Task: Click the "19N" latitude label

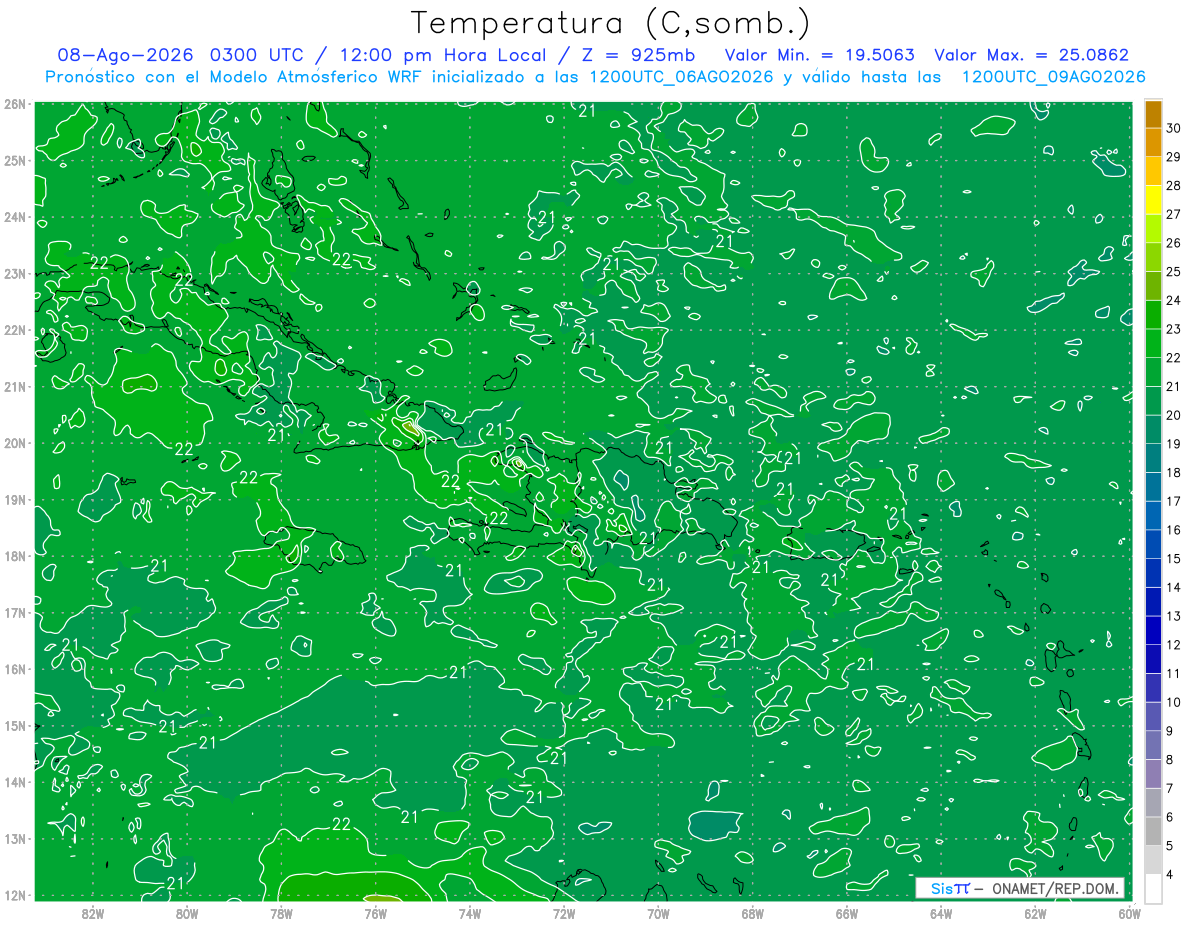Action: [x=14, y=499]
